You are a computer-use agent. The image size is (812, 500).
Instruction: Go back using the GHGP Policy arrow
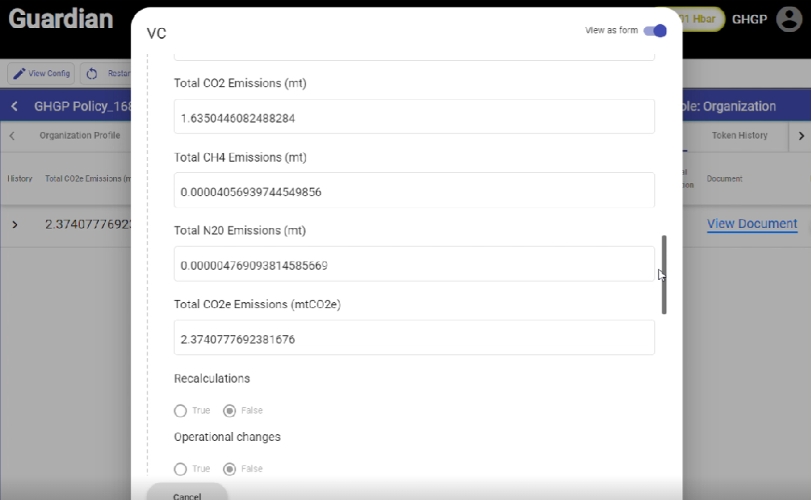coord(14,106)
